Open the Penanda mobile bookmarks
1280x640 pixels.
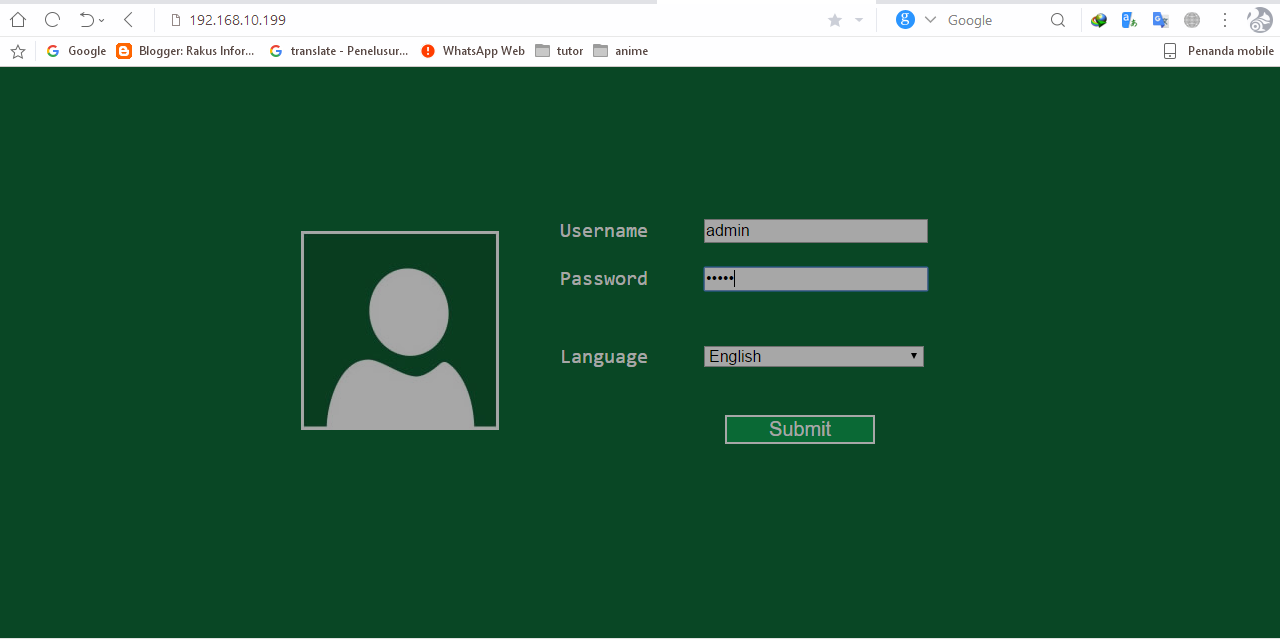pyautogui.click(x=1218, y=51)
